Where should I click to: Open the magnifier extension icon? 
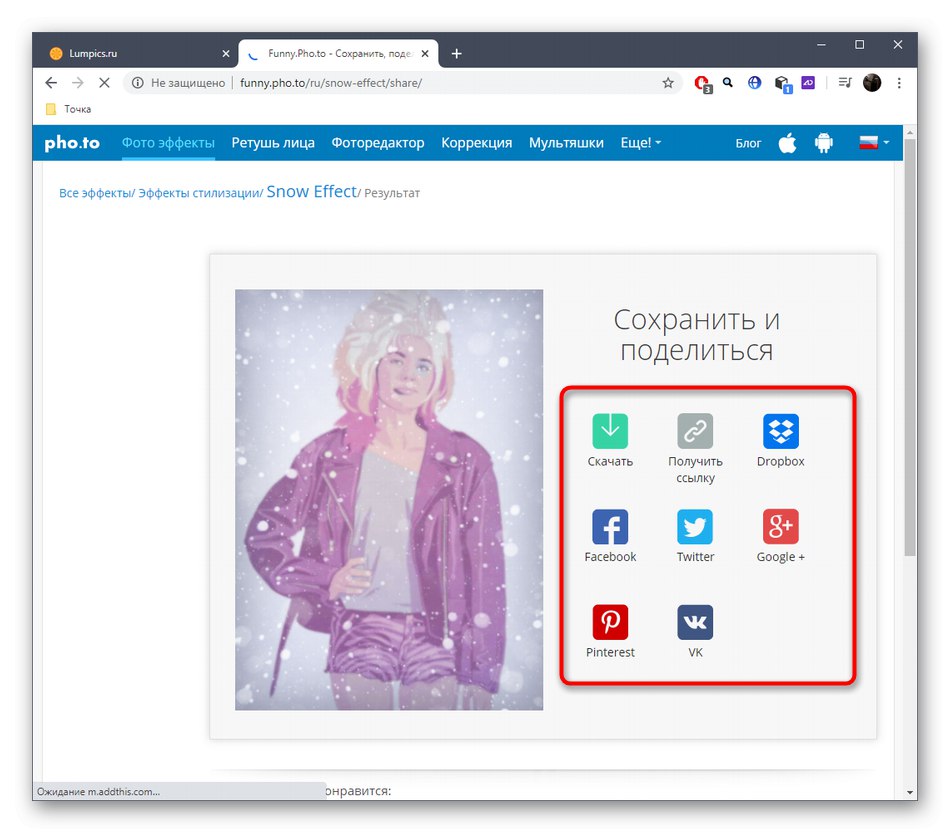(728, 82)
